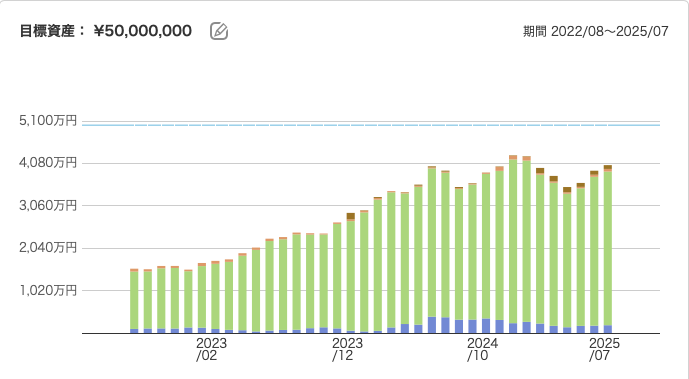Click the 2,040万円 axis label
The width and height of the screenshot is (689, 379).
[48, 248]
